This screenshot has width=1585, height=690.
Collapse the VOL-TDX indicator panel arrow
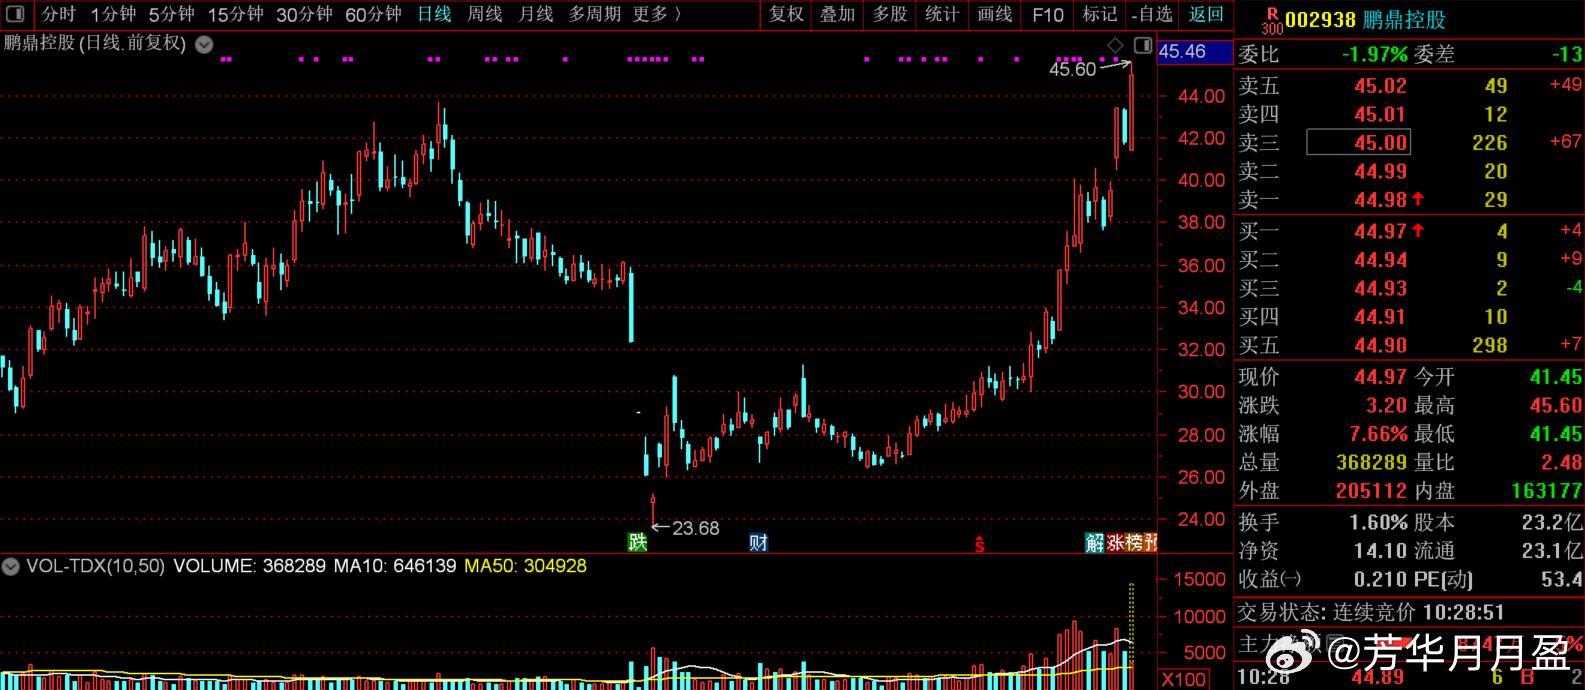pyautogui.click(x=11, y=566)
